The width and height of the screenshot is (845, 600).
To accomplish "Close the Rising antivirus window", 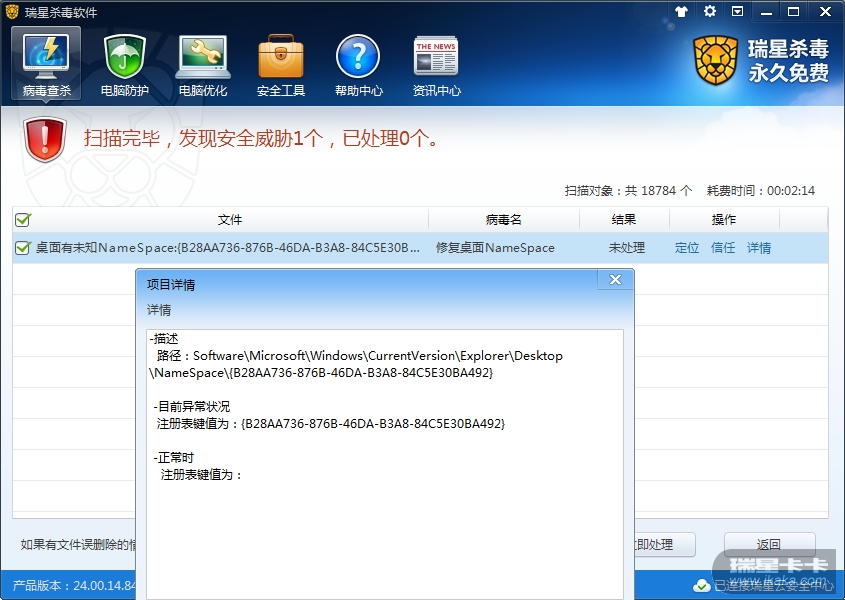I will click(x=825, y=11).
